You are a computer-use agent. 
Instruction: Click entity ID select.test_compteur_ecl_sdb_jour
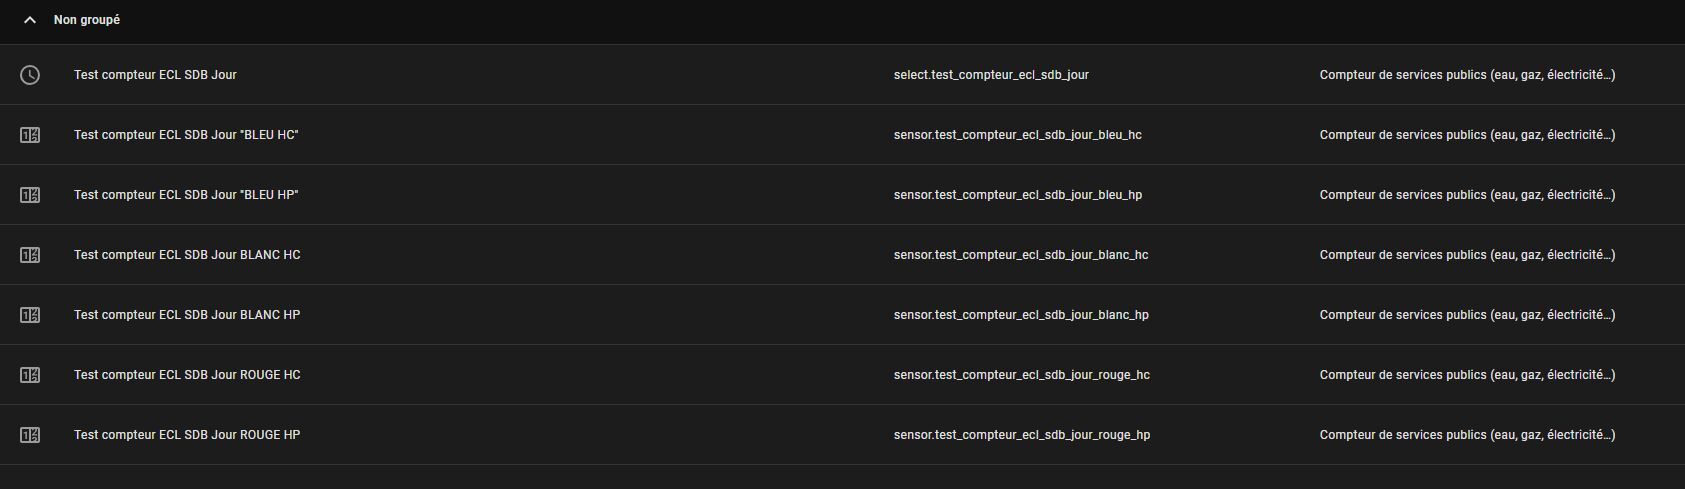point(991,75)
